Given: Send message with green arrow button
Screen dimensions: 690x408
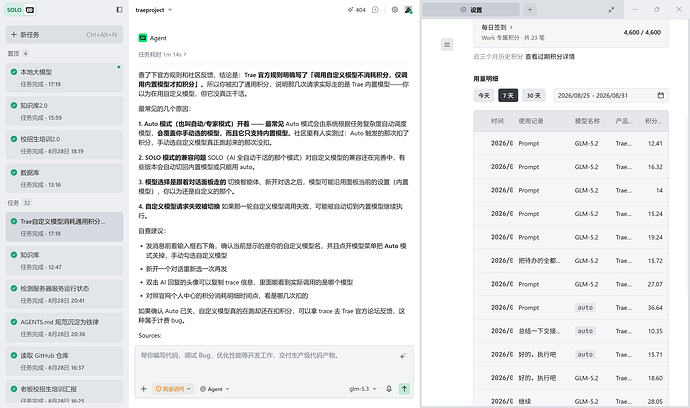Looking at the screenshot, I should (404, 389).
